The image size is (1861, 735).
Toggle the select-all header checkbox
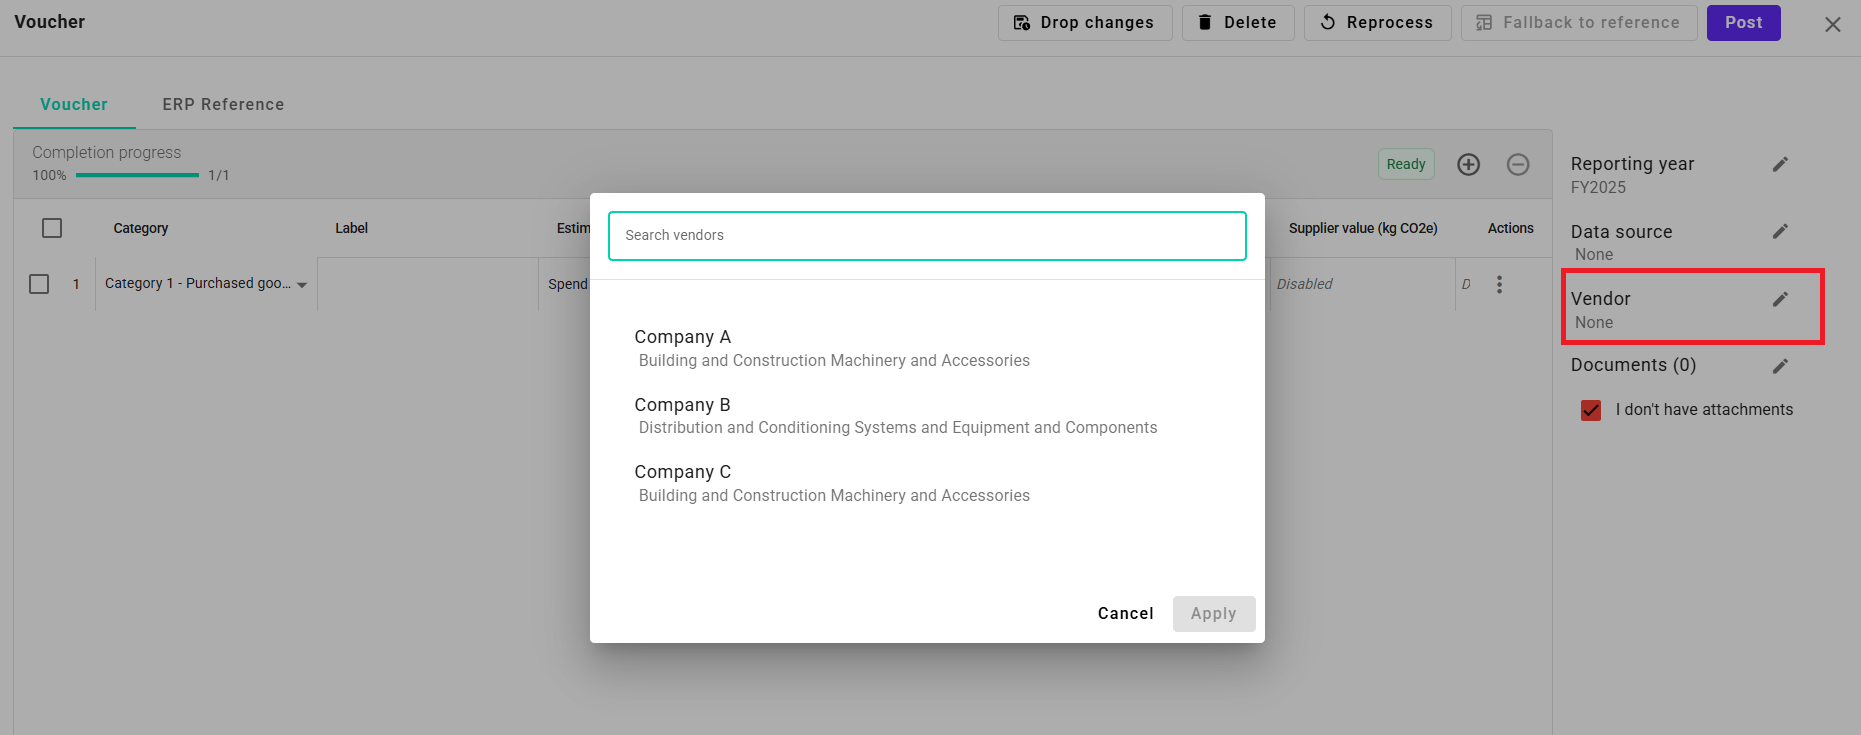point(52,228)
